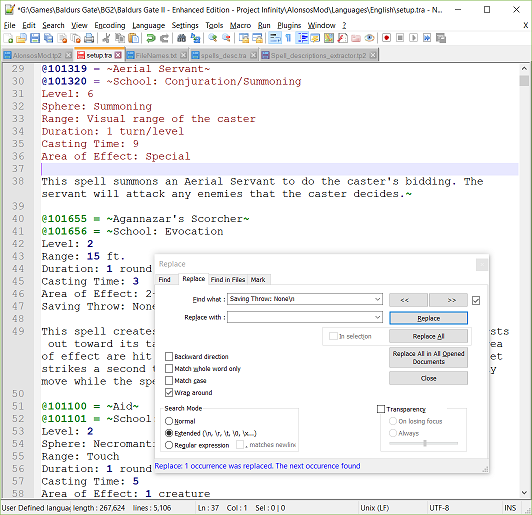The height and width of the screenshot is (515, 532).
Task: Open the File menu
Action: point(10,25)
